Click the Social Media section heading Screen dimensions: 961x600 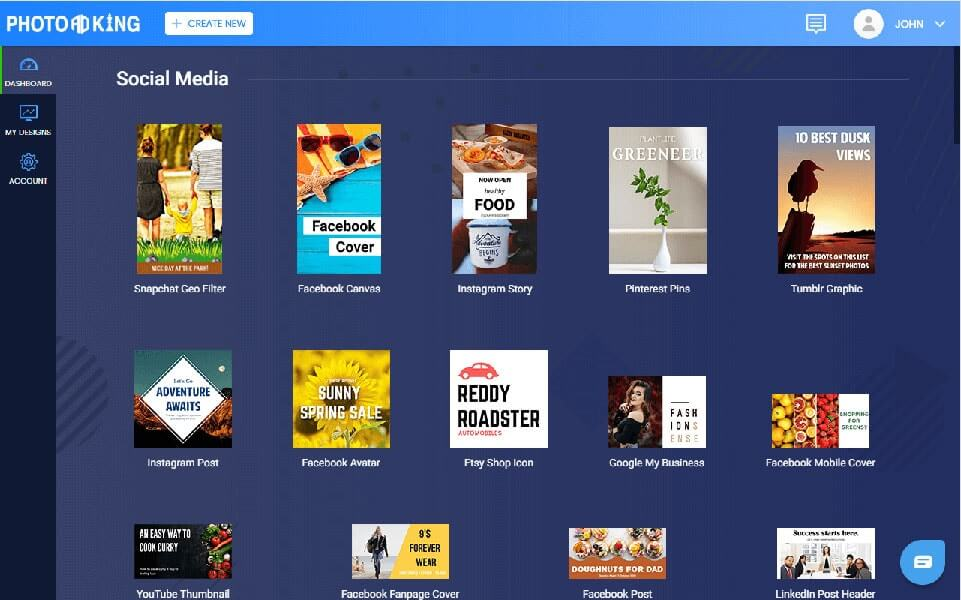(x=172, y=78)
